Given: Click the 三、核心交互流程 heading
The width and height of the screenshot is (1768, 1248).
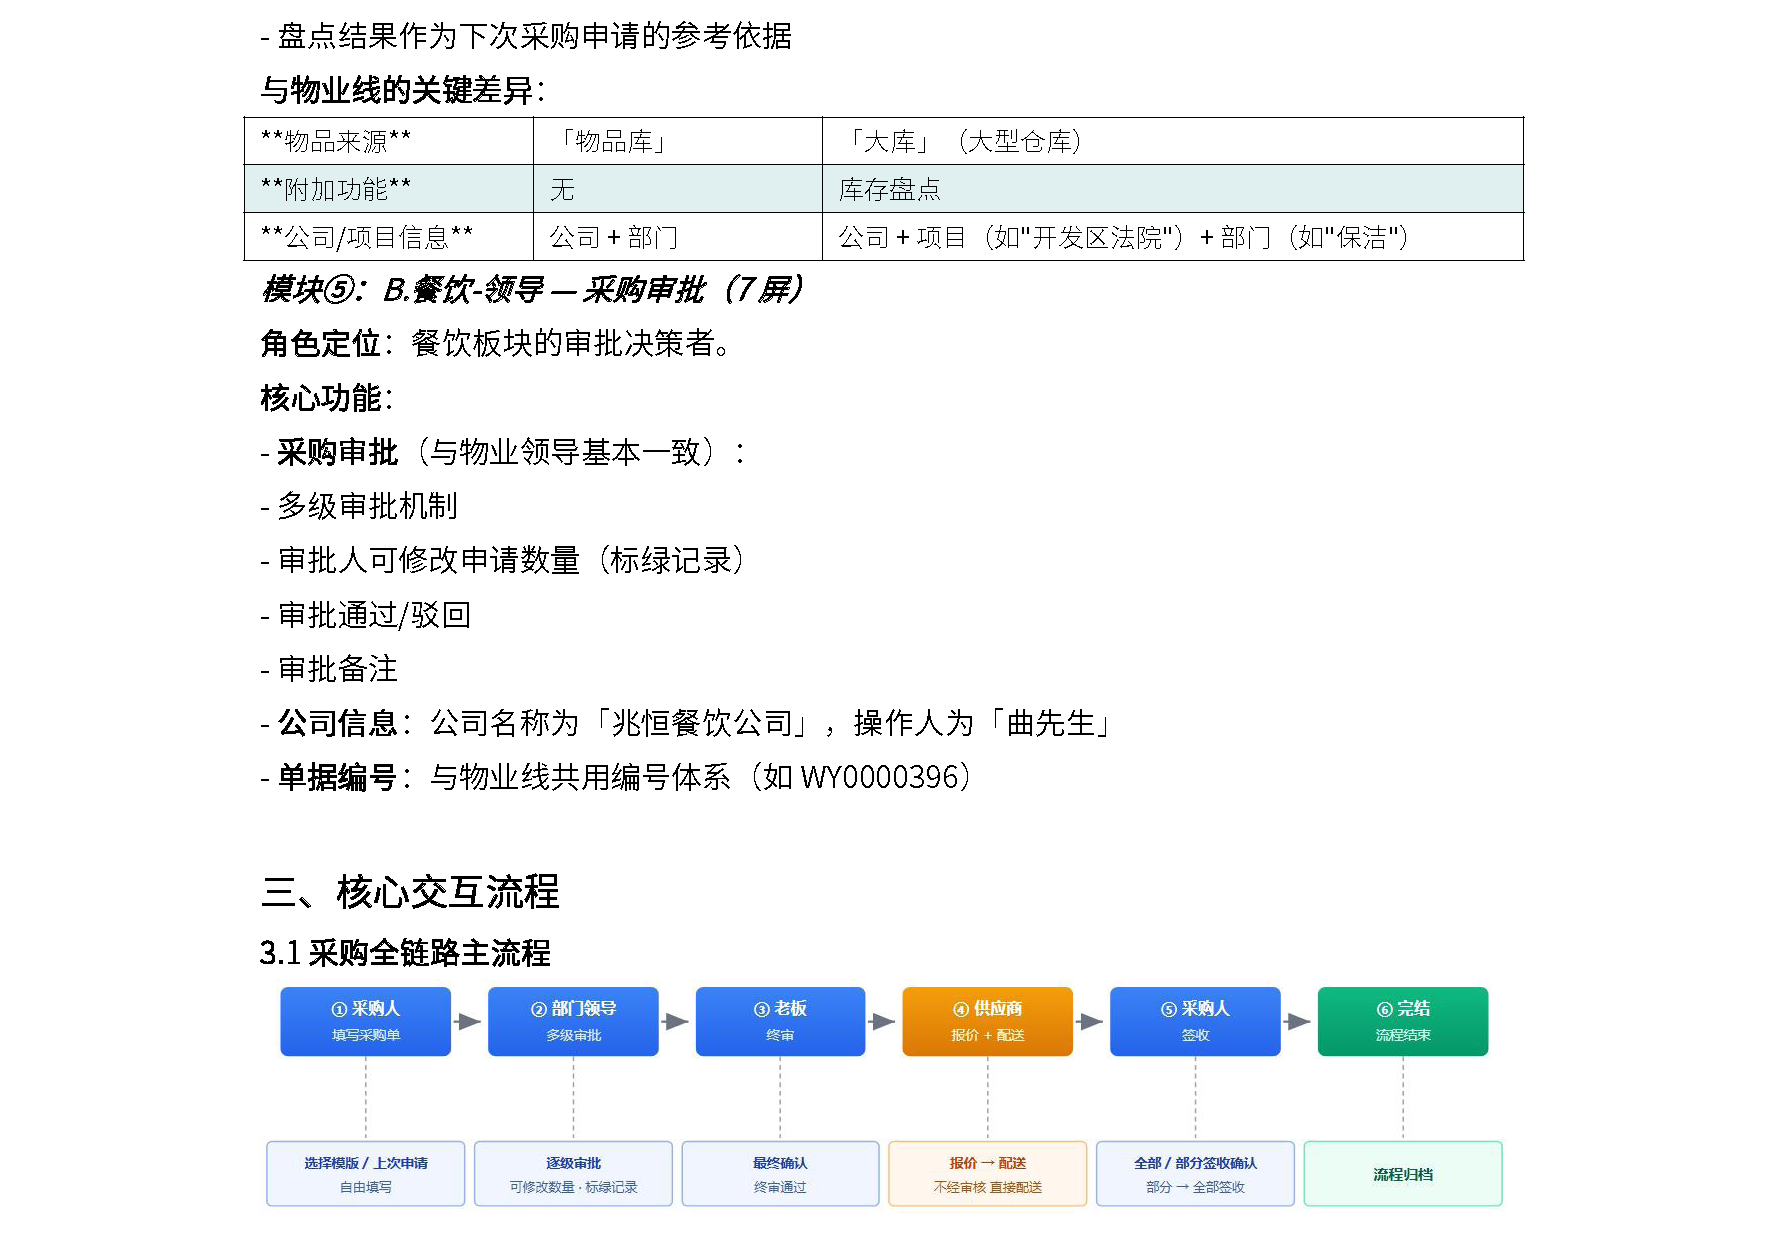Looking at the screenshot, I should [x=410, y=891].
